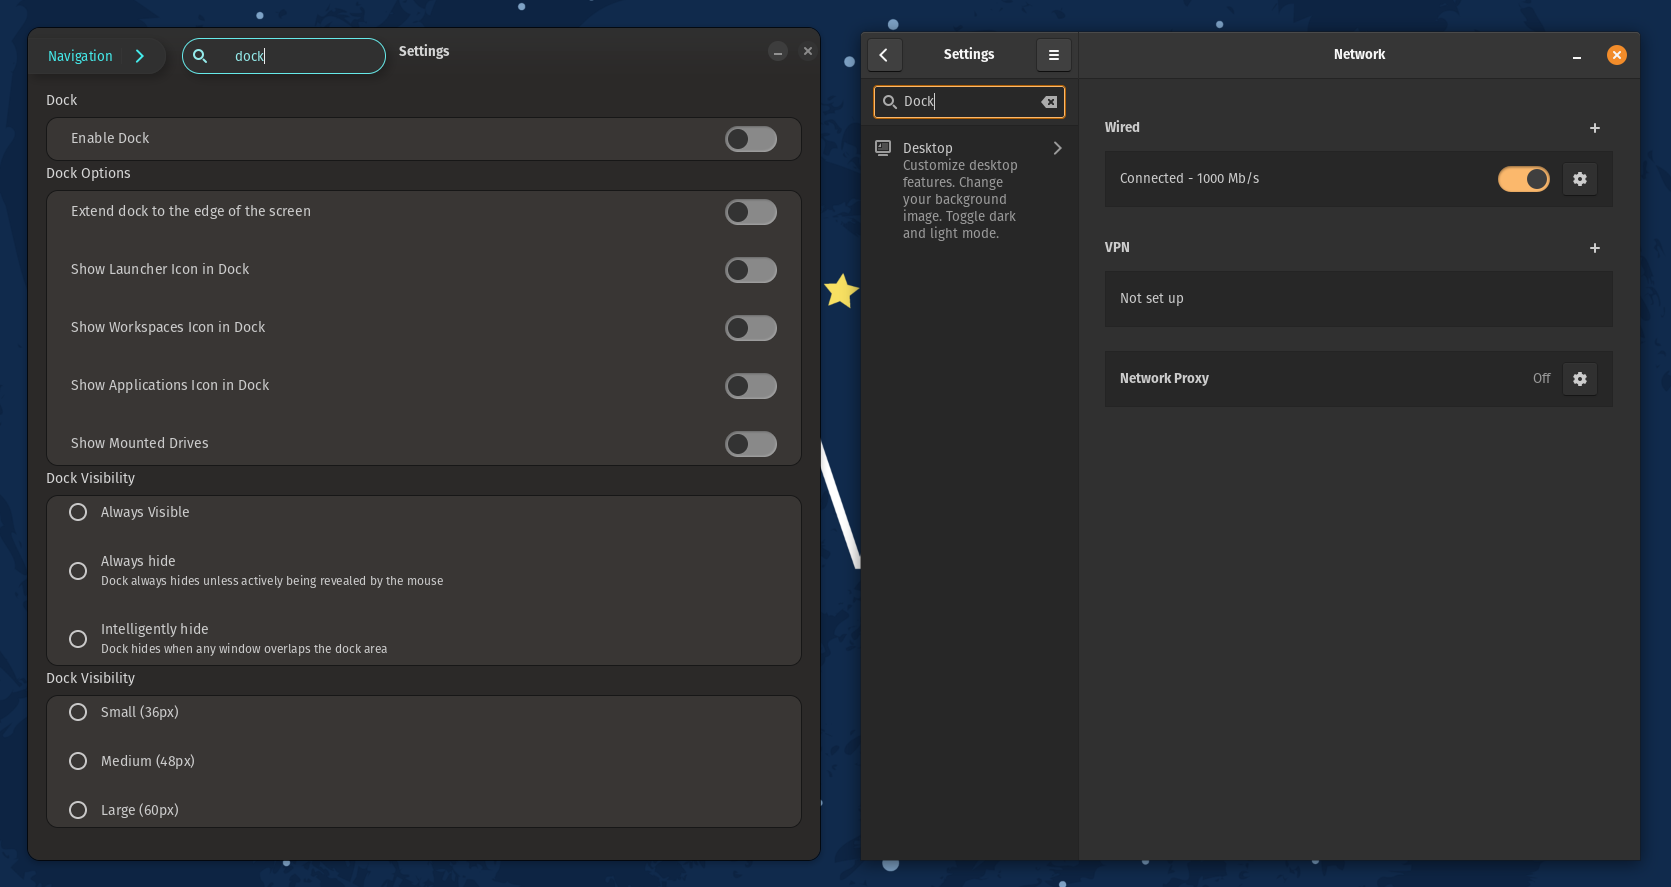
Task: Click the Navigation button
Action: [80, 56]
